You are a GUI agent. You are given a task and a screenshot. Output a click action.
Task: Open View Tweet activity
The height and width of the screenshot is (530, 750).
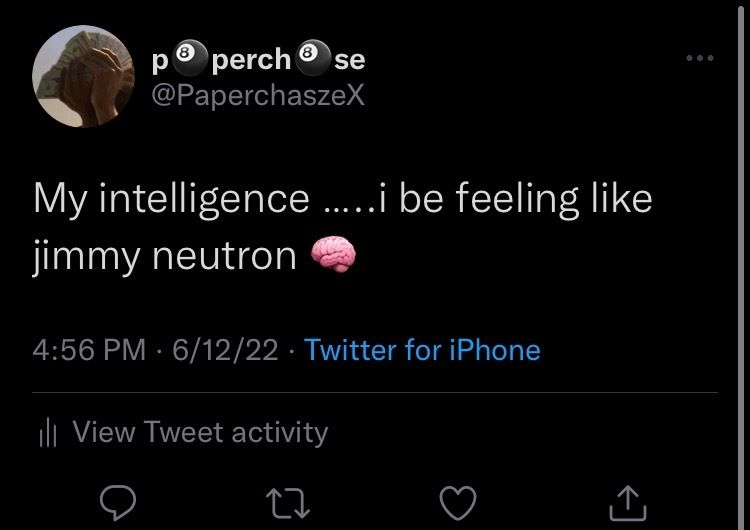[x=200, y=432]
